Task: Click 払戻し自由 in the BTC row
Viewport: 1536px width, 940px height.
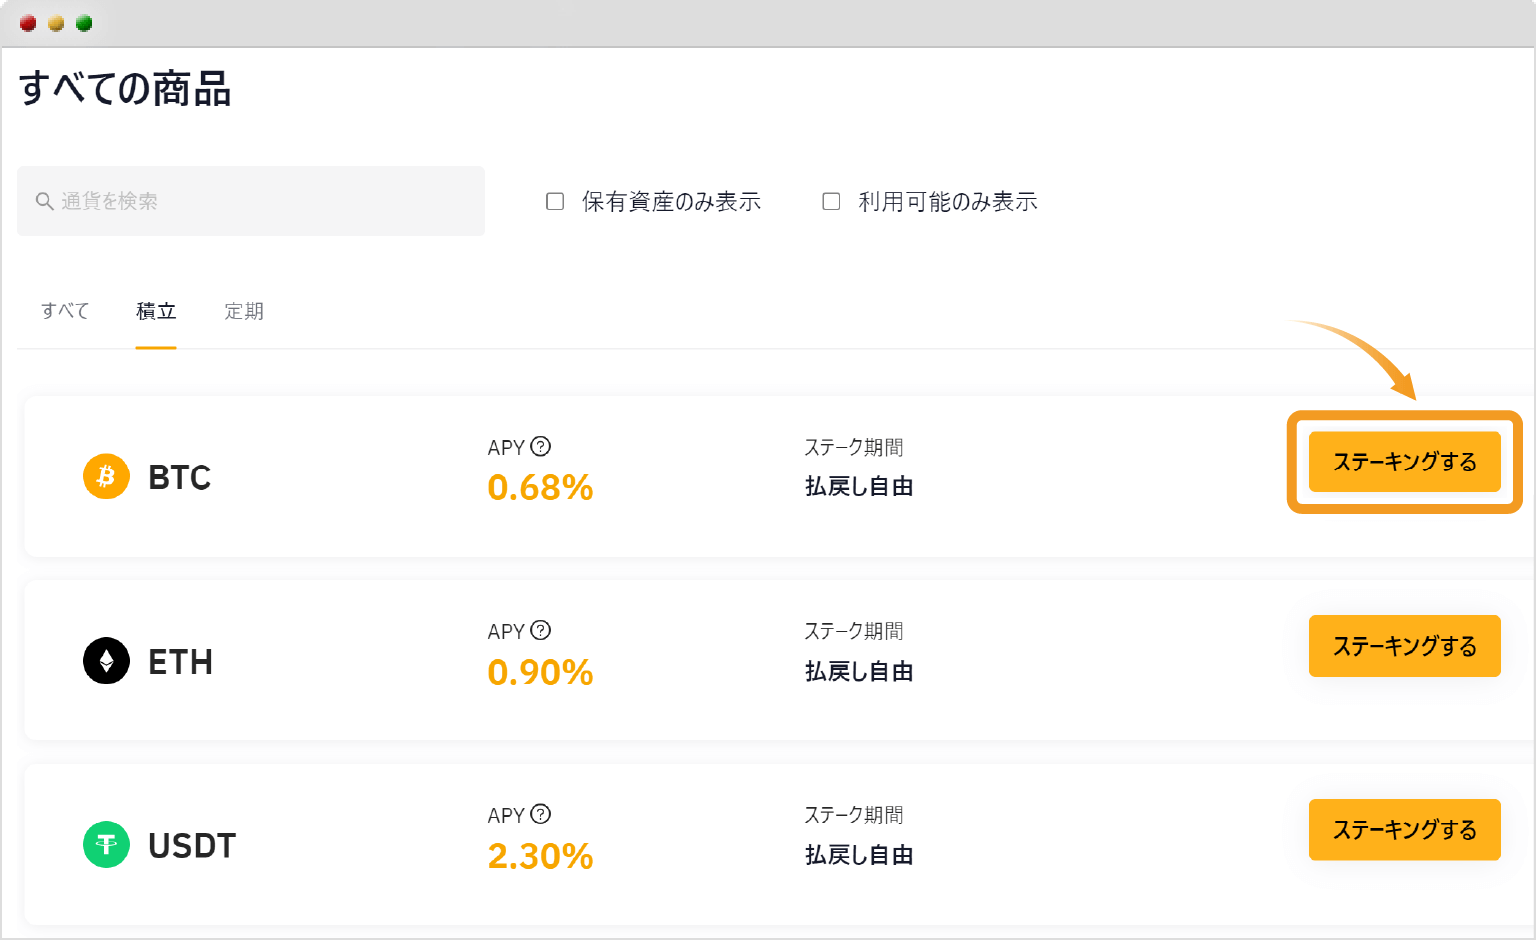Action: tap(859, 487)
